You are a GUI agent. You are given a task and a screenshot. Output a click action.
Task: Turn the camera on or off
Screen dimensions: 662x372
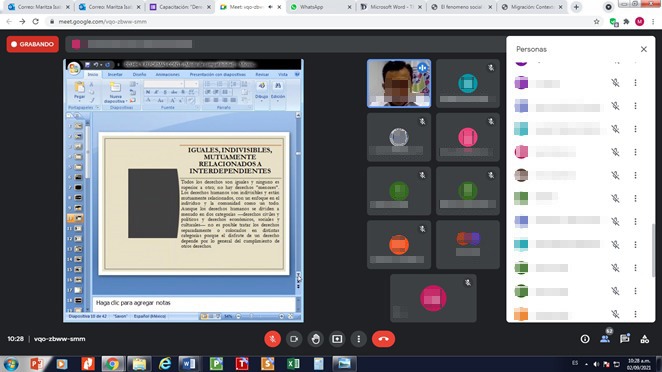pyautogui.click(x=294, y=339)
